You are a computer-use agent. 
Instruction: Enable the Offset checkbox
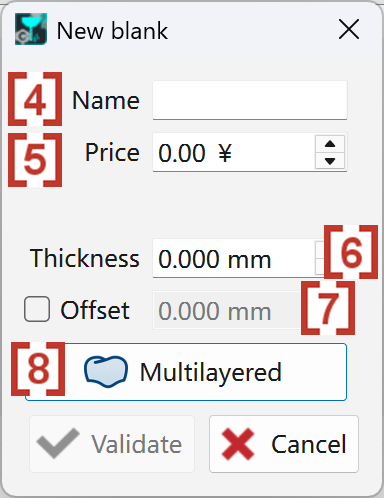[x=37, y=309]
